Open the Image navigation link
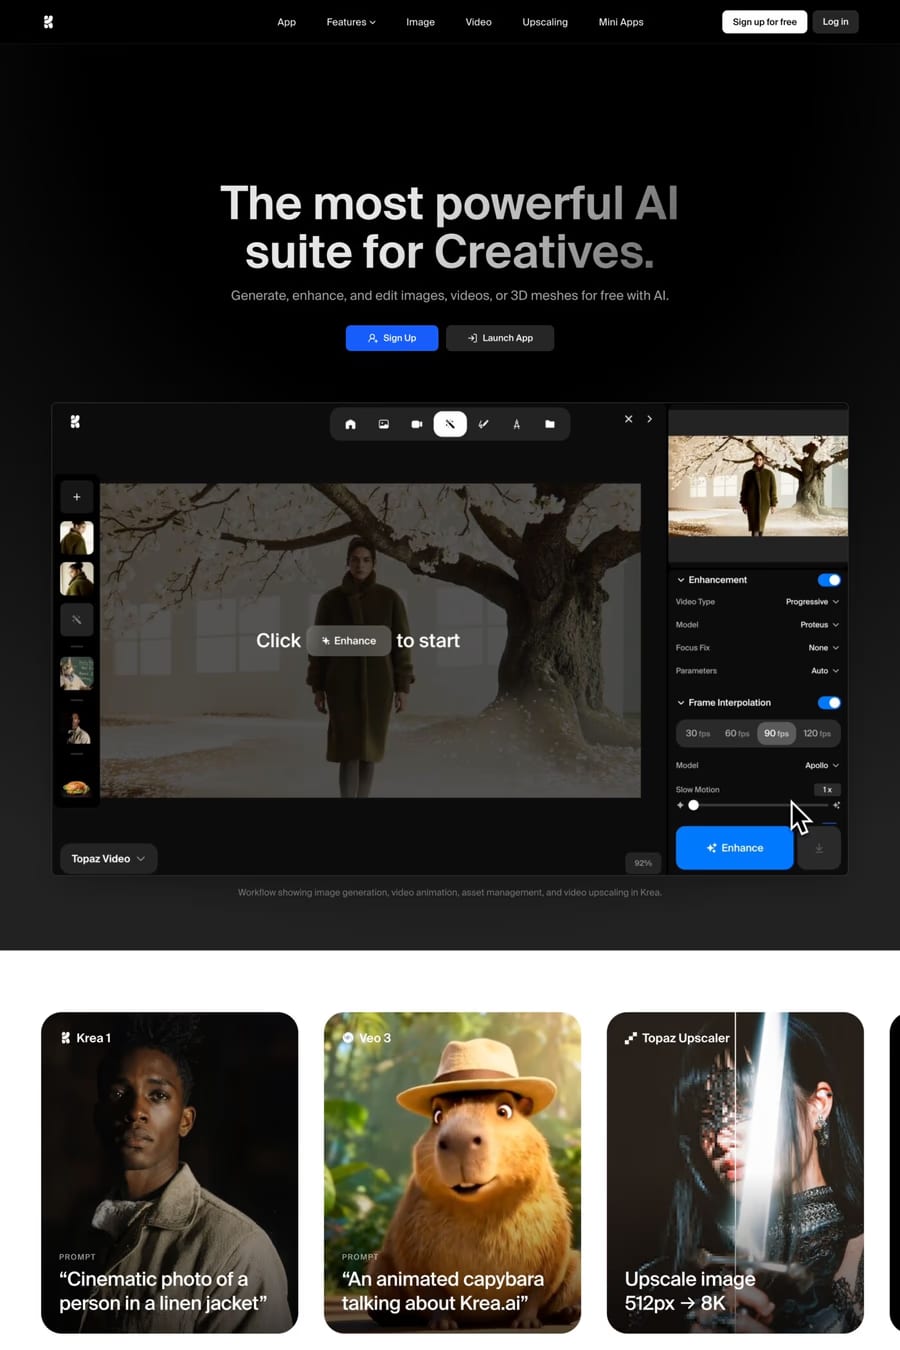 pos(420,22)
